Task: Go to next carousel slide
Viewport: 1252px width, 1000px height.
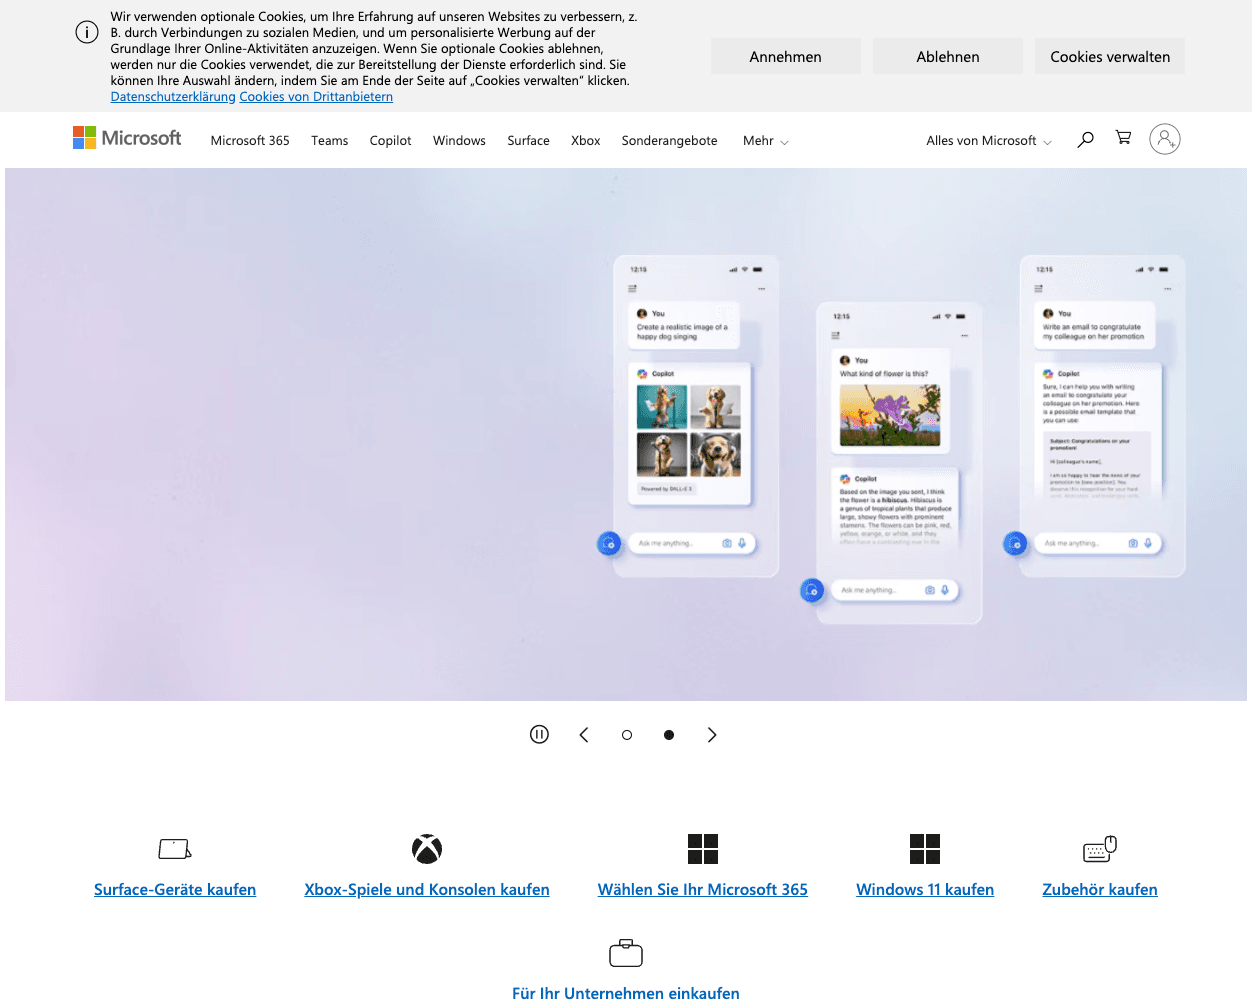Action: [x=712, y=735]
